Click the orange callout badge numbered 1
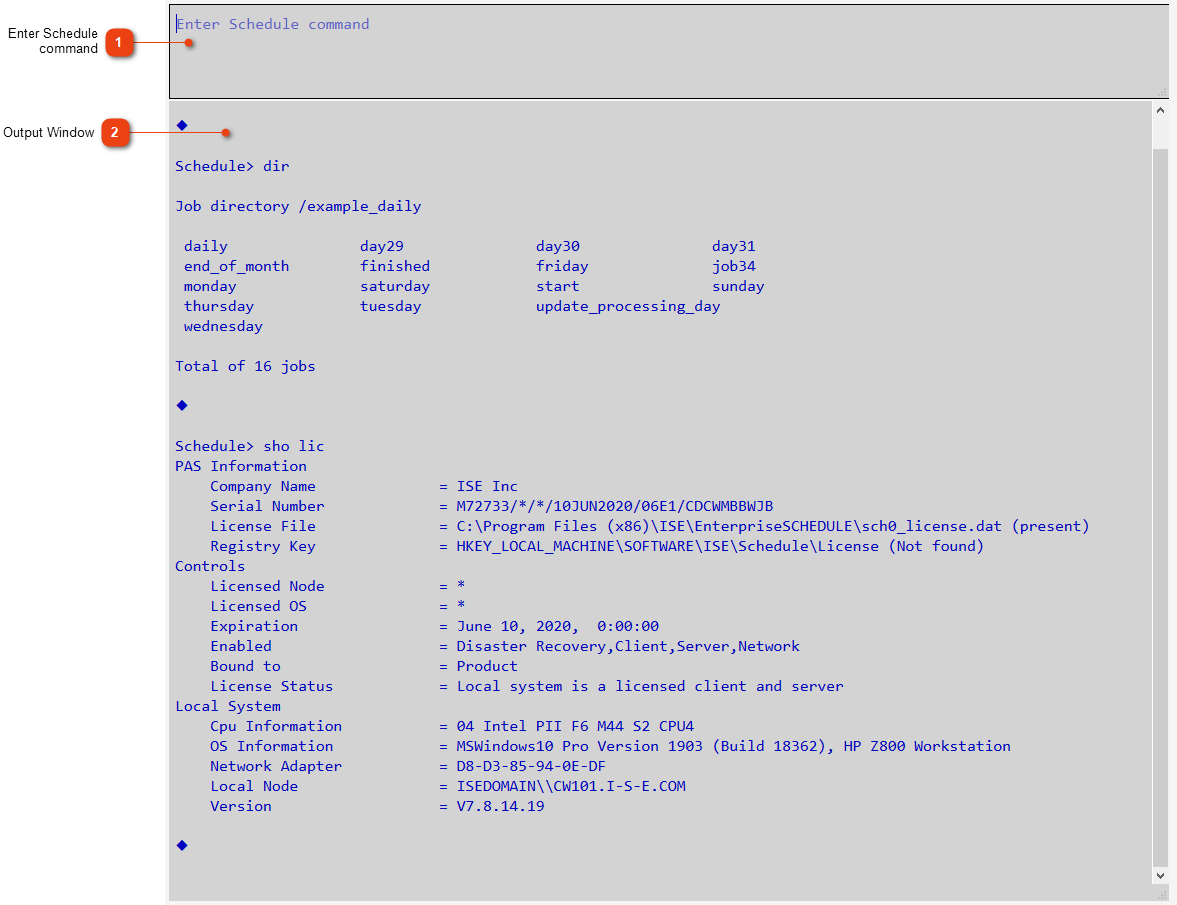This screenshot has width=1177, height=905. tap(119, 43)
